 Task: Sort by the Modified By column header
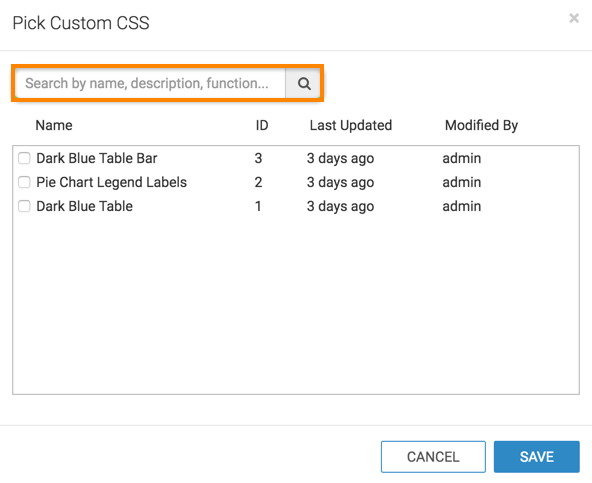(x=481, y=125)
